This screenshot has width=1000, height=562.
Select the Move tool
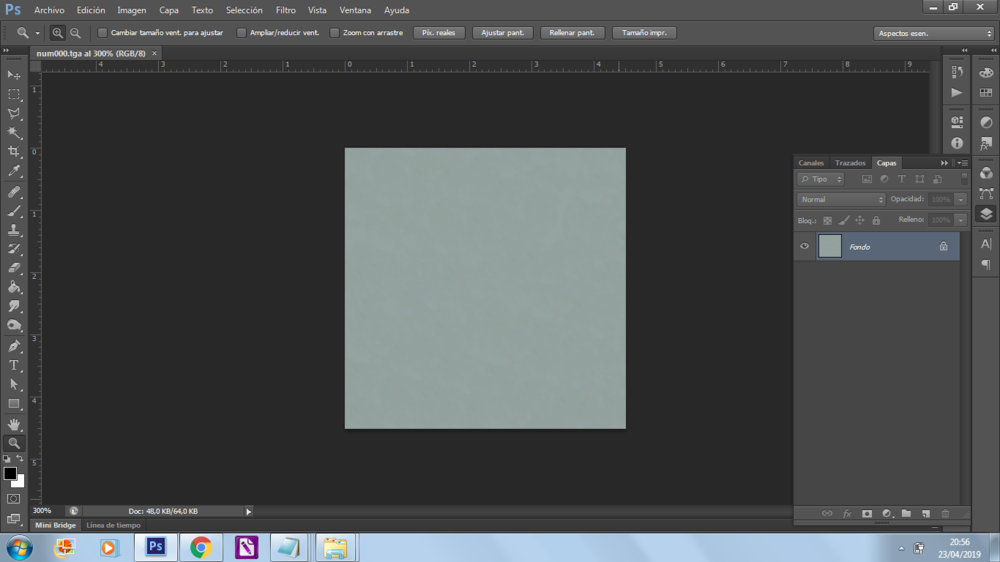[x=14, y=75]
